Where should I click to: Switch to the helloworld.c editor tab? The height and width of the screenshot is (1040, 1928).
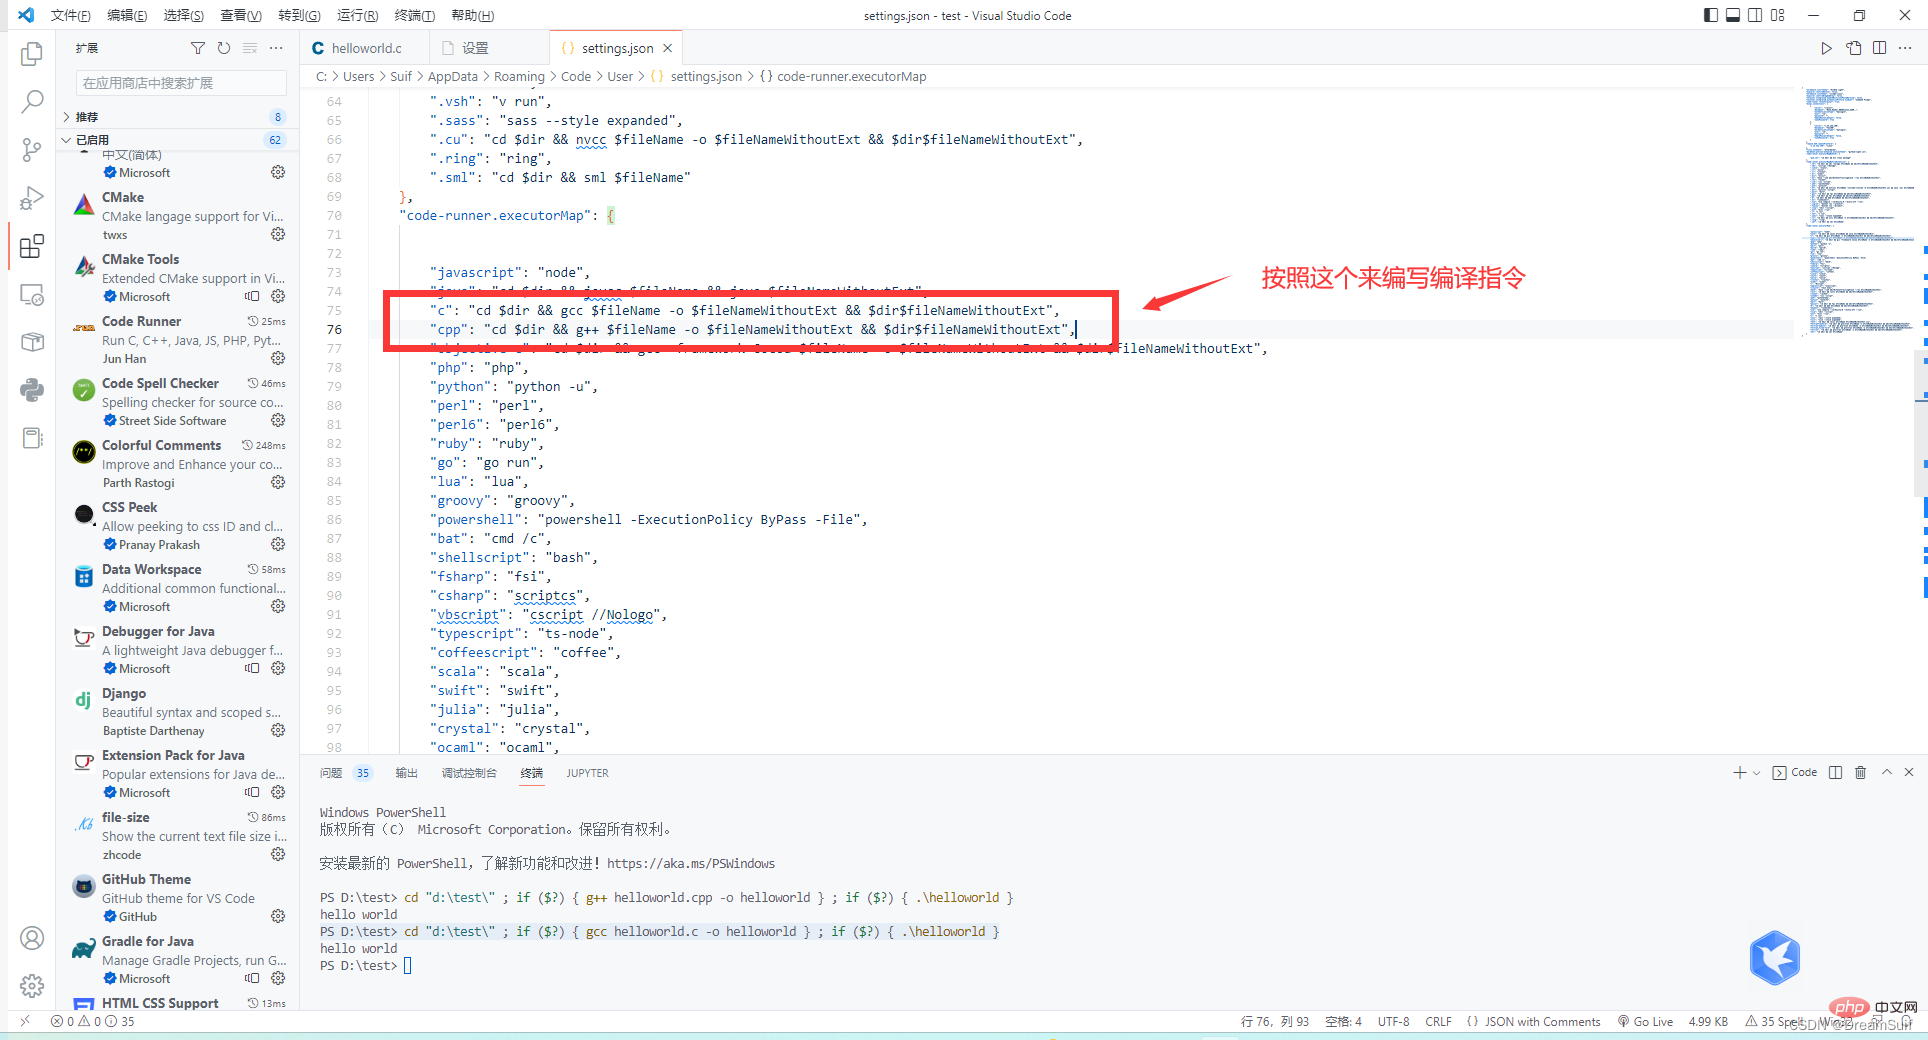(366, 48)
